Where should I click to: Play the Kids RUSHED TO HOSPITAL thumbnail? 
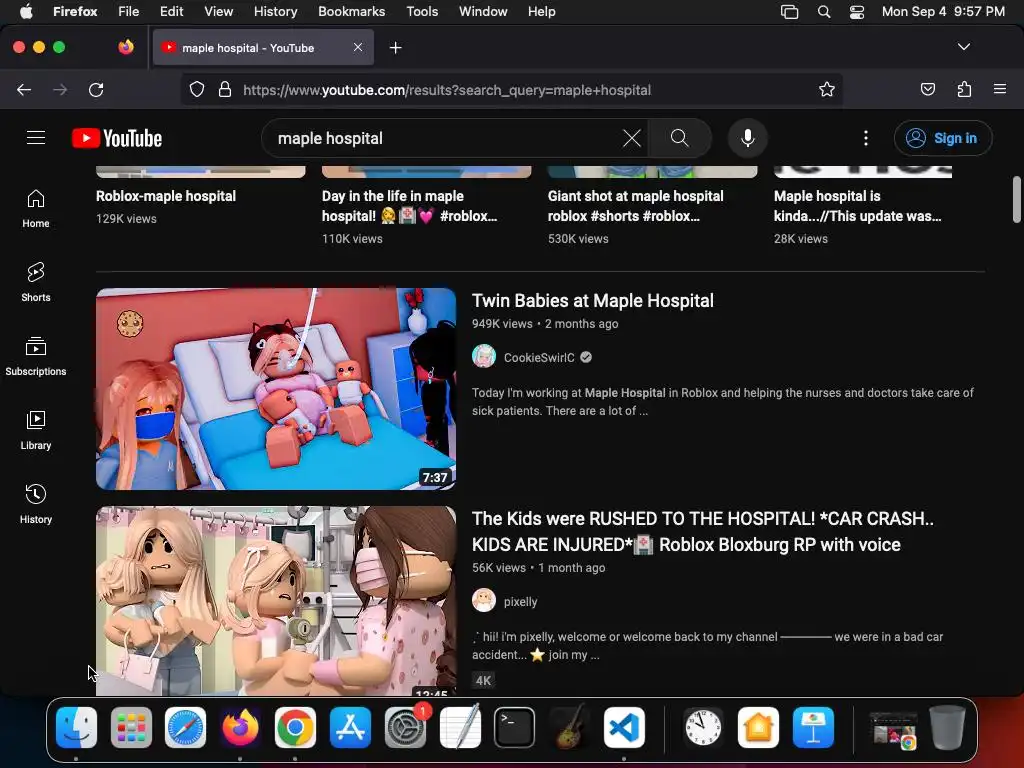[276, 601]
